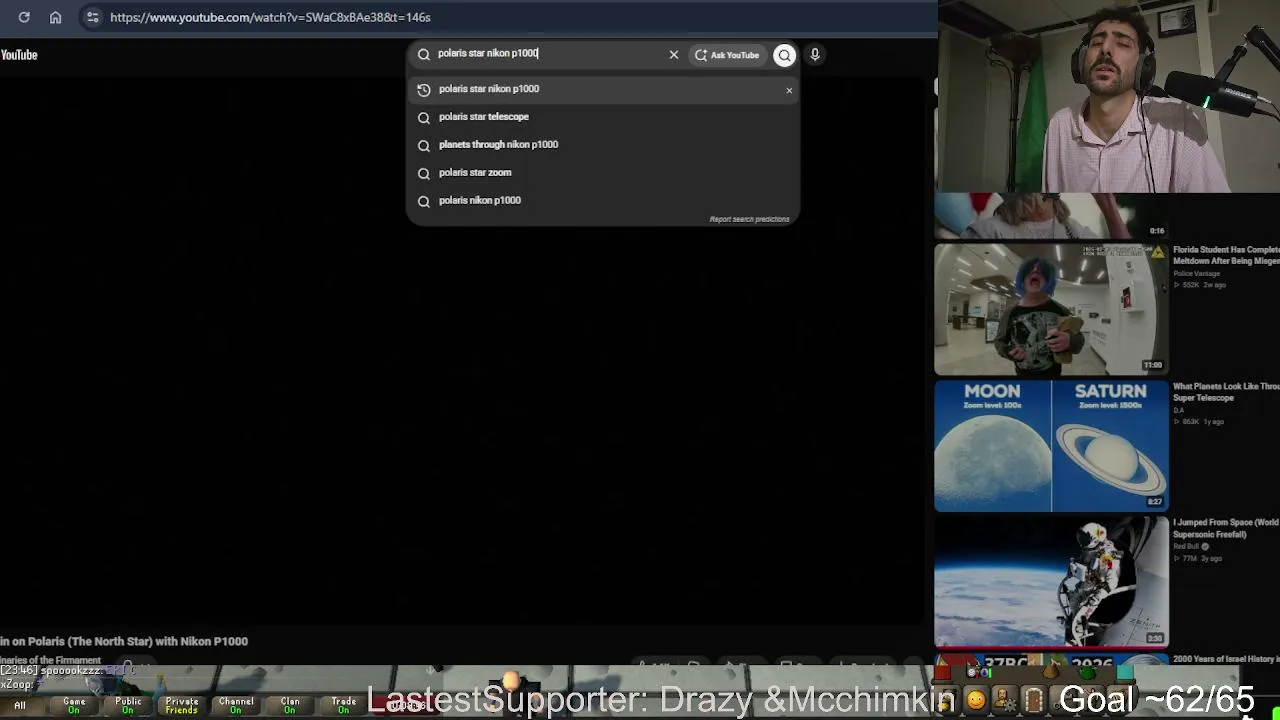Click 'Report search predictions' link

point(749,219)
